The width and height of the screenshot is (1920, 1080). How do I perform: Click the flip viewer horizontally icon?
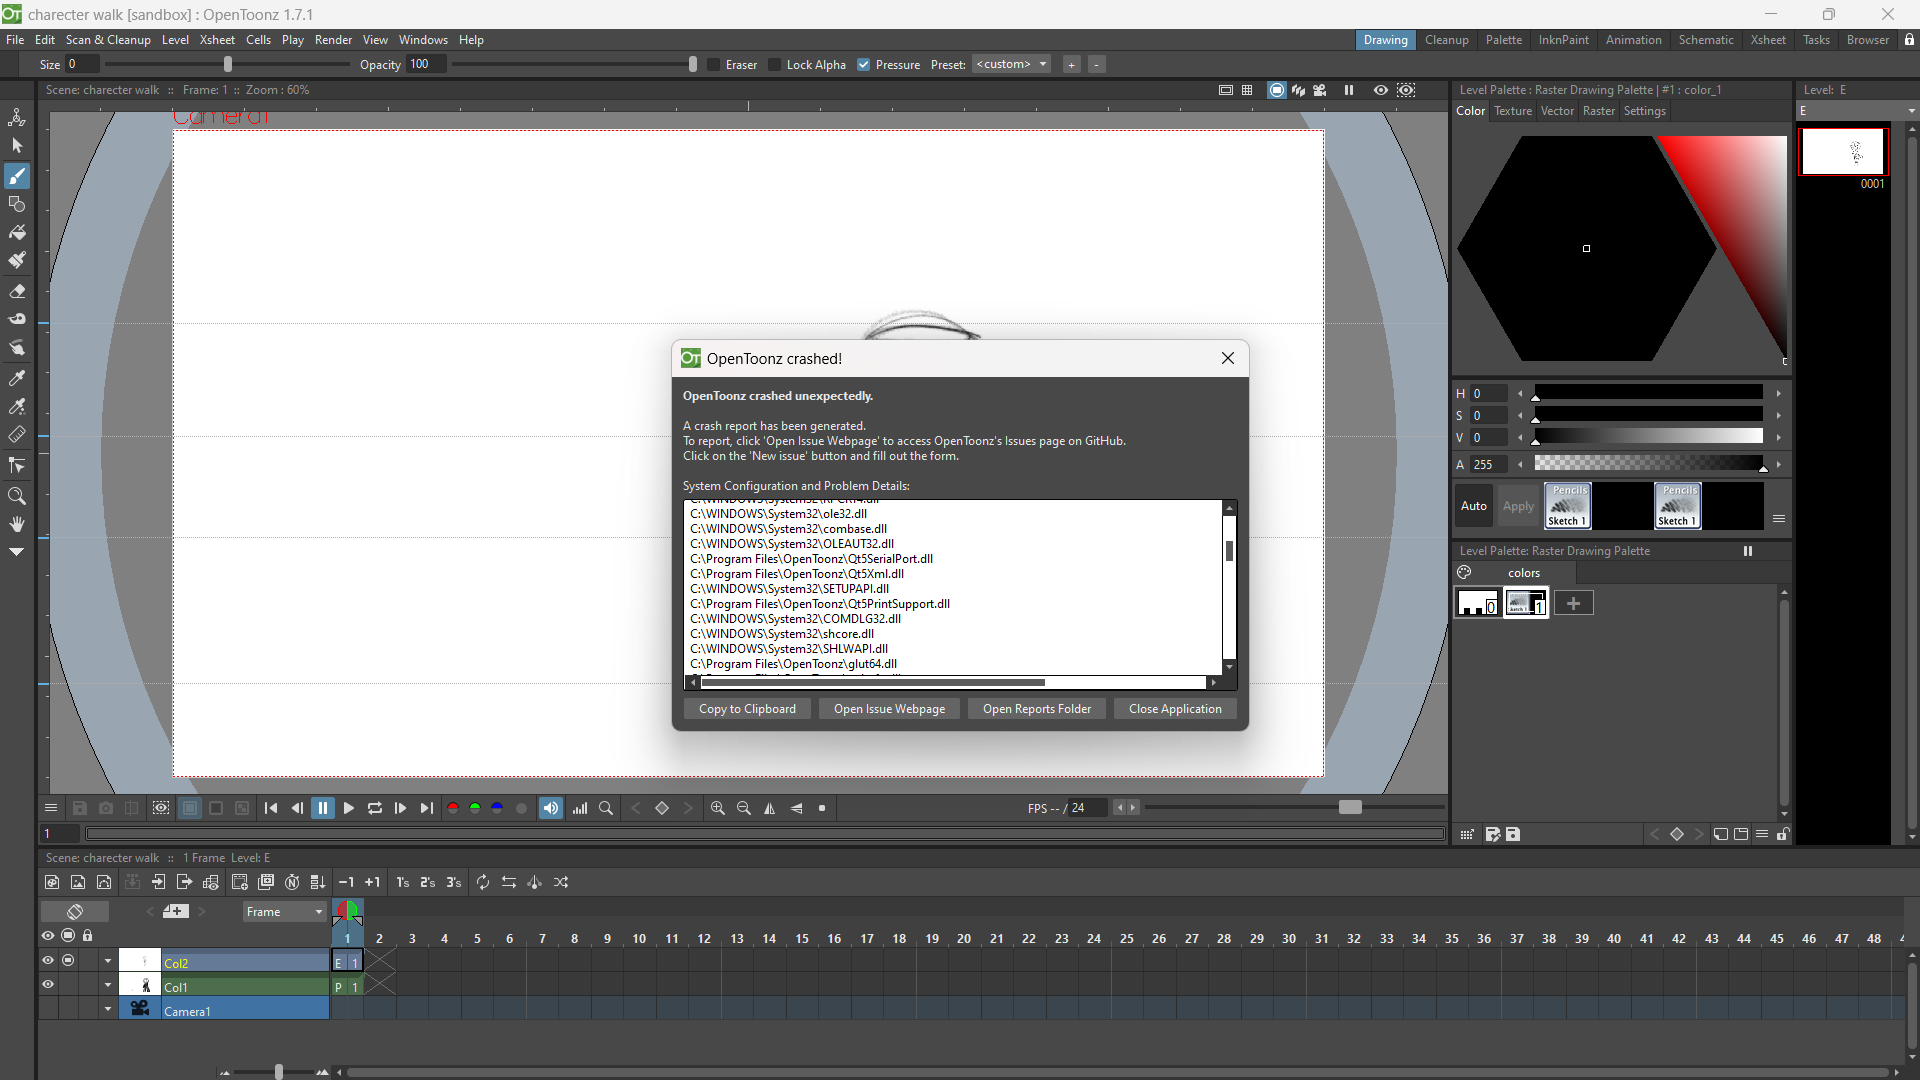768,808
